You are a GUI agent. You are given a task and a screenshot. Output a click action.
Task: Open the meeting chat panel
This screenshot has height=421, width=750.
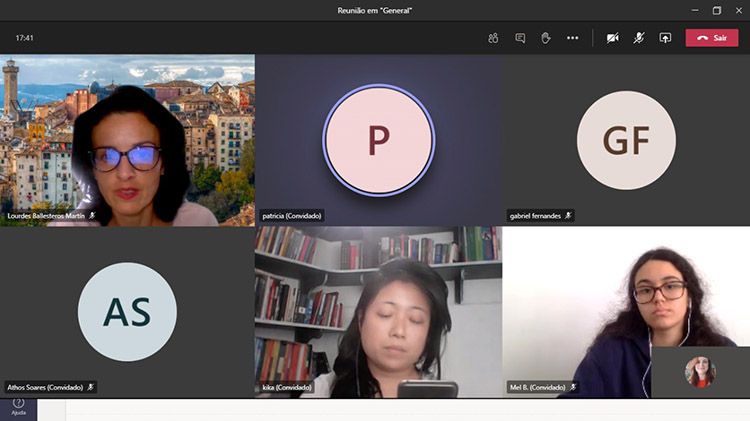pyautogui.click(x=520, y=38)
